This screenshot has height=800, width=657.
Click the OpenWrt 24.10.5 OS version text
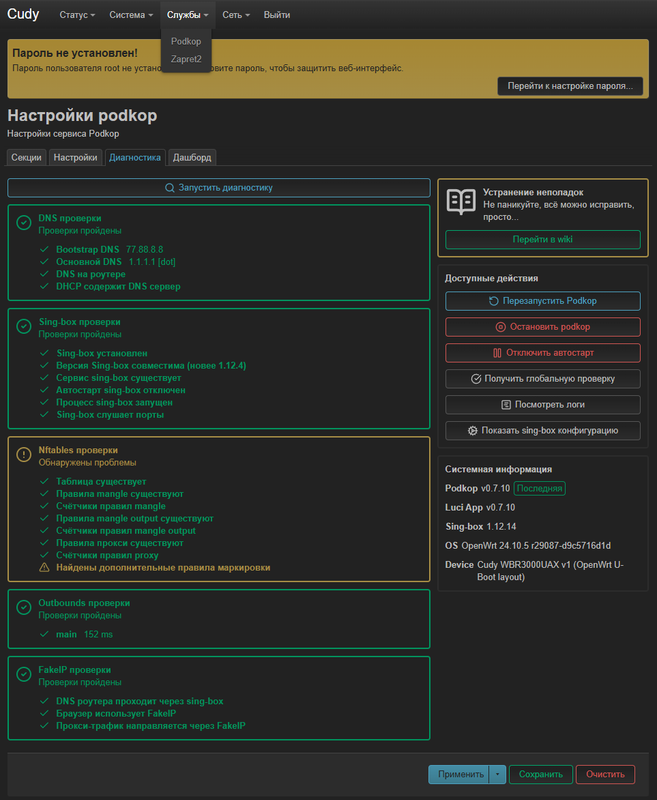(x=536, y=546)
